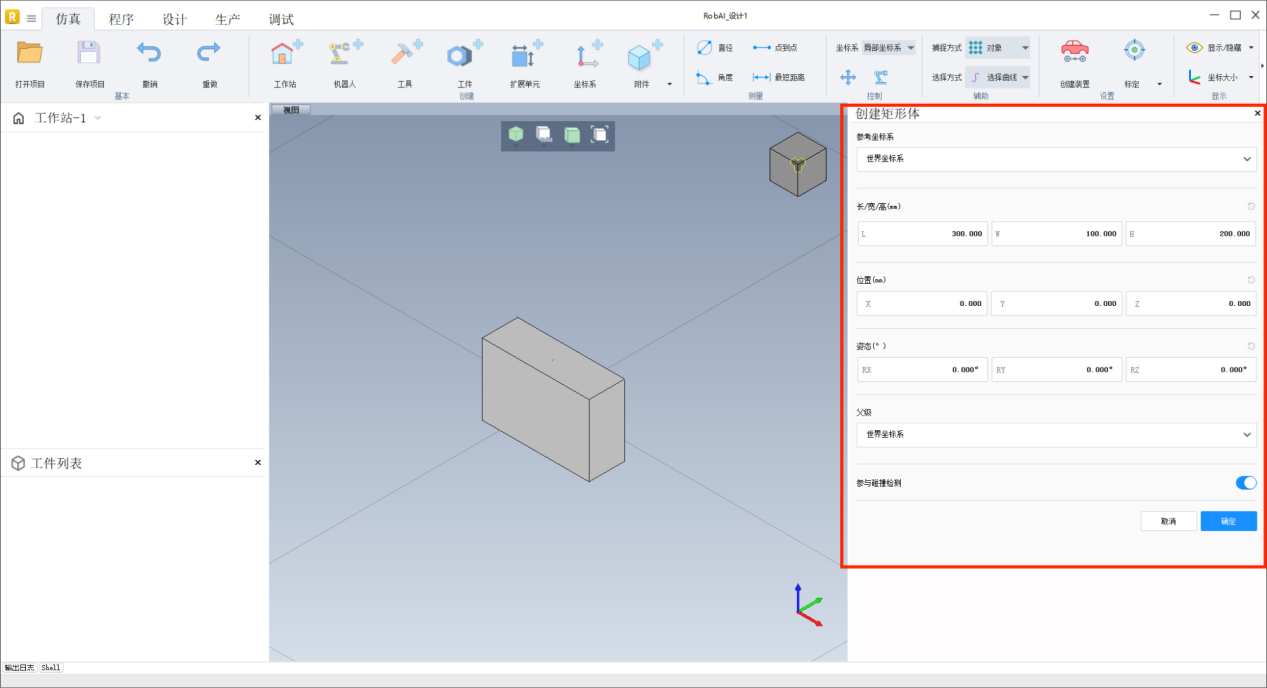Click the 坐标系 create coordinate icon
Image resolution: width=1267 pixels, height=688 pixels.
(x=586, y=56)
